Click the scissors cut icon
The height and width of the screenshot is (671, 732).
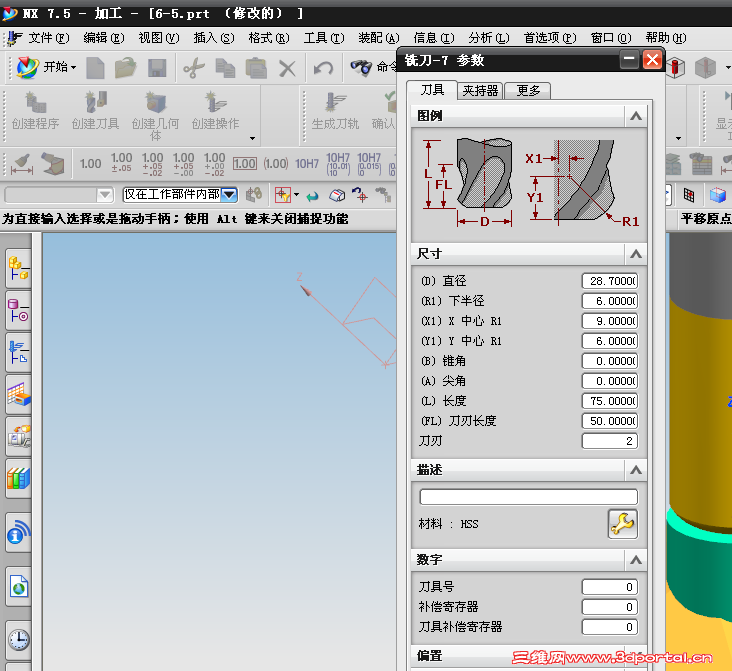[194, 68]
